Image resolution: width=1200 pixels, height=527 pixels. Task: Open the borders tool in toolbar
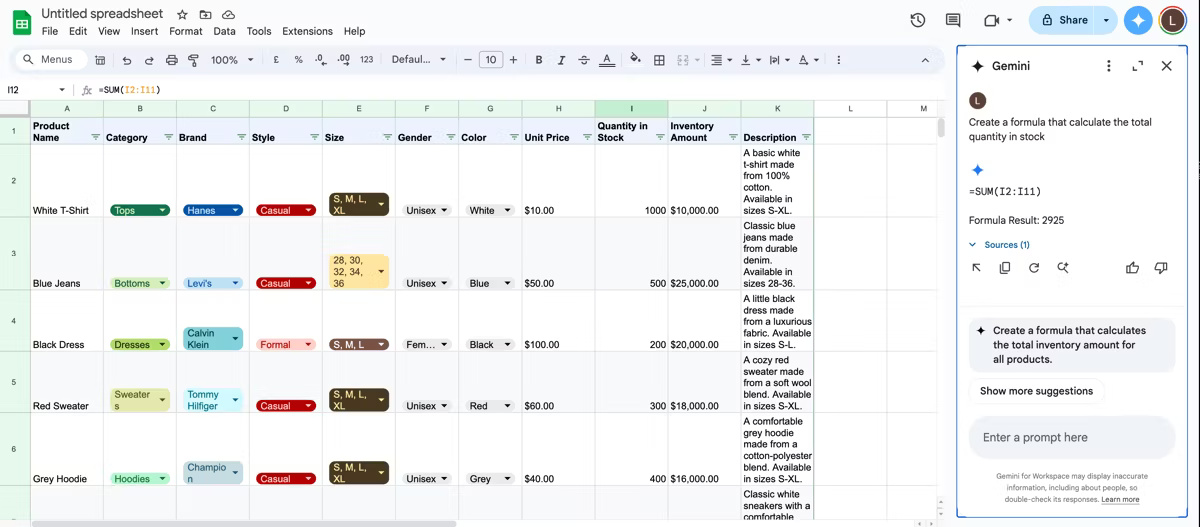(659, 60)
